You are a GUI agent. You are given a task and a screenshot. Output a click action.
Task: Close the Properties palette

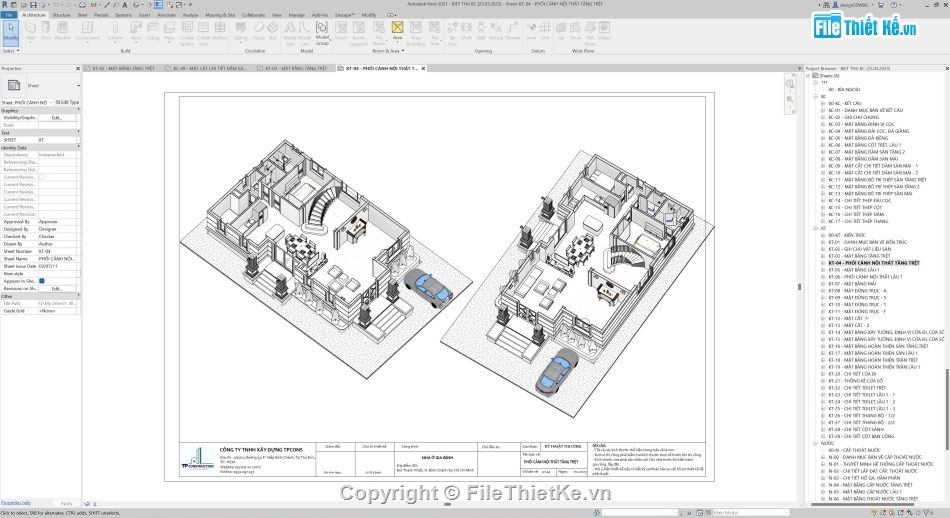click(78, 68)
